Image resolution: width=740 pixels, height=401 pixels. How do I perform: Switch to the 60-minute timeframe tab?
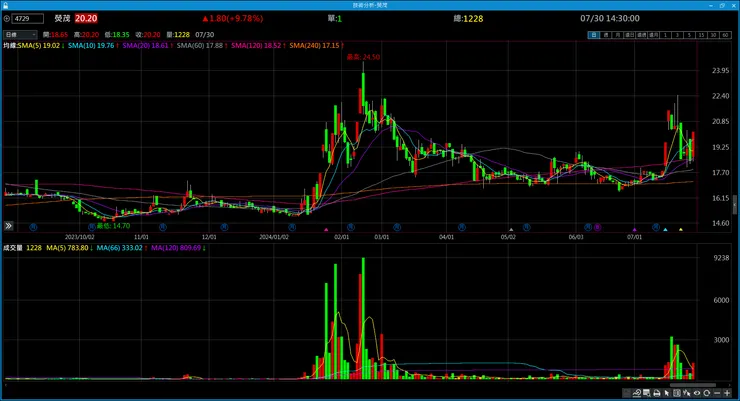point(725,35)
